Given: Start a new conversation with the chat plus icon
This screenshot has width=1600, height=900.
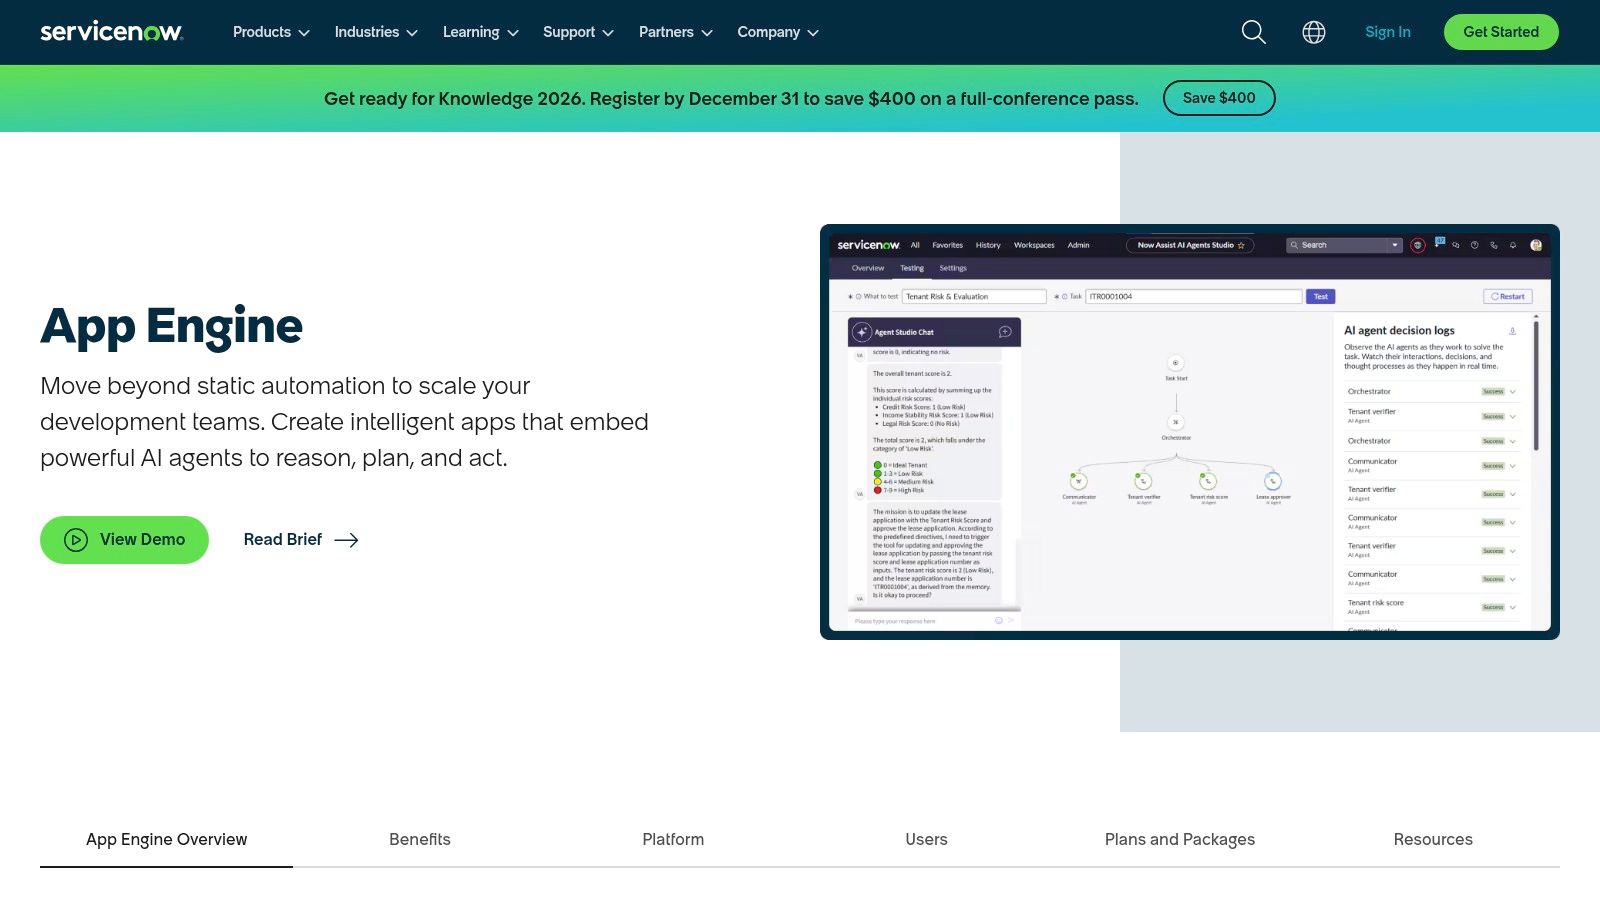Looking at the screenshot, I should tap(1005, 332).
